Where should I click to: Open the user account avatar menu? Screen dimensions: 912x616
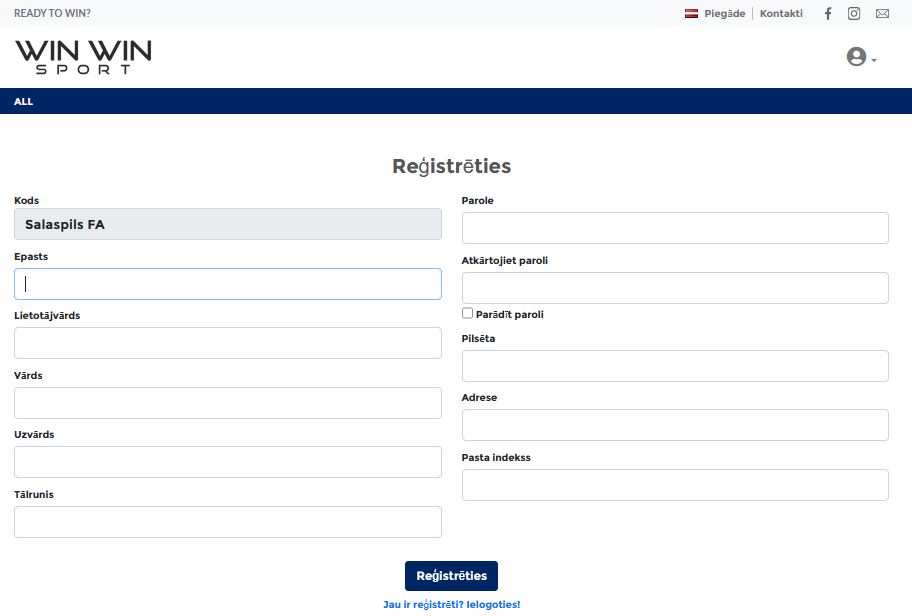[861, 56]
